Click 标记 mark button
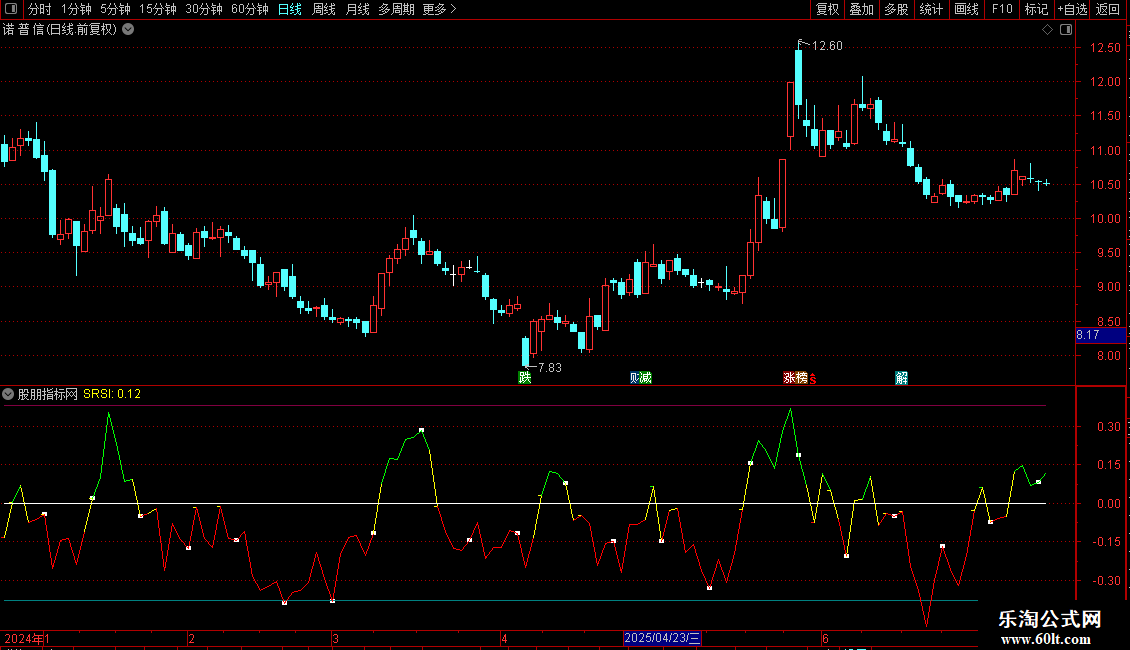This screenshot has height=650, width=1130. click(1036, 9)
